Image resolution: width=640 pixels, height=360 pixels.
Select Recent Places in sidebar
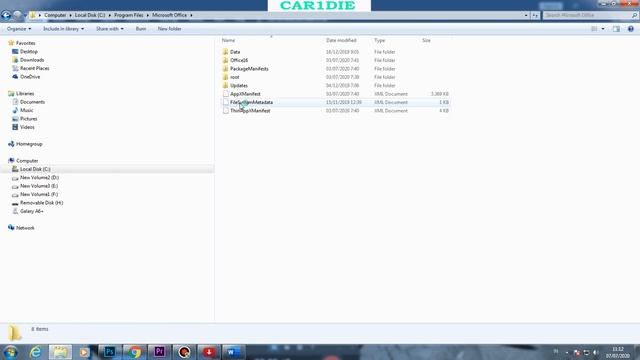click(34, 68)
